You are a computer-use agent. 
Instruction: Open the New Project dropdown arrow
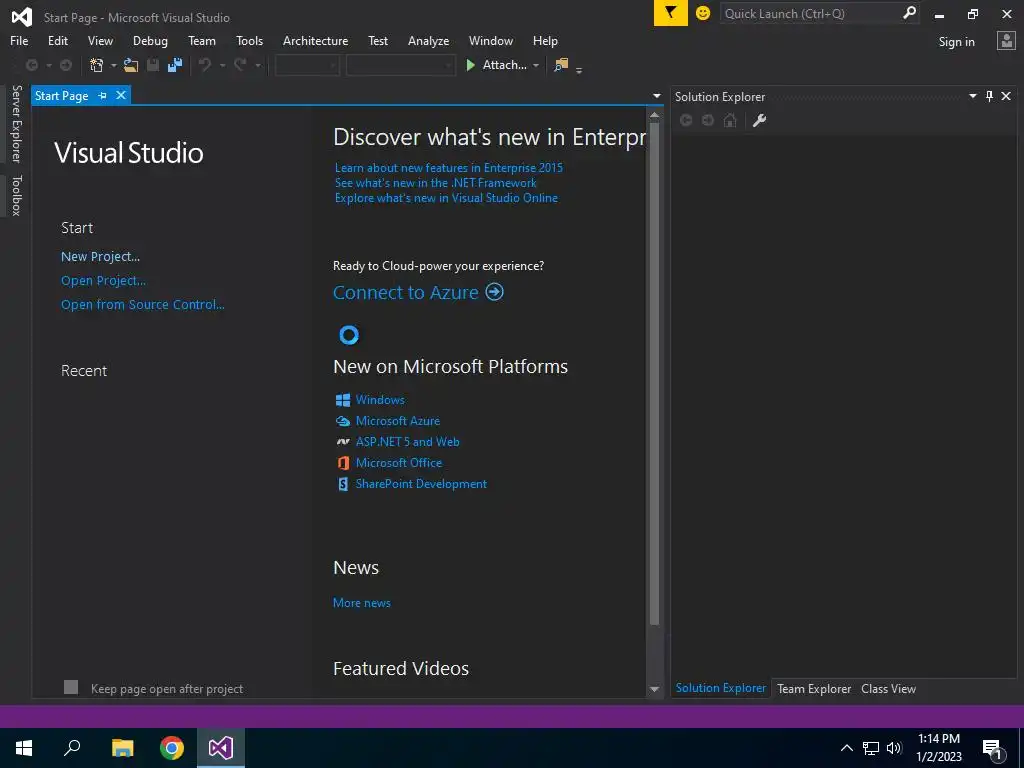click(113, 65)
